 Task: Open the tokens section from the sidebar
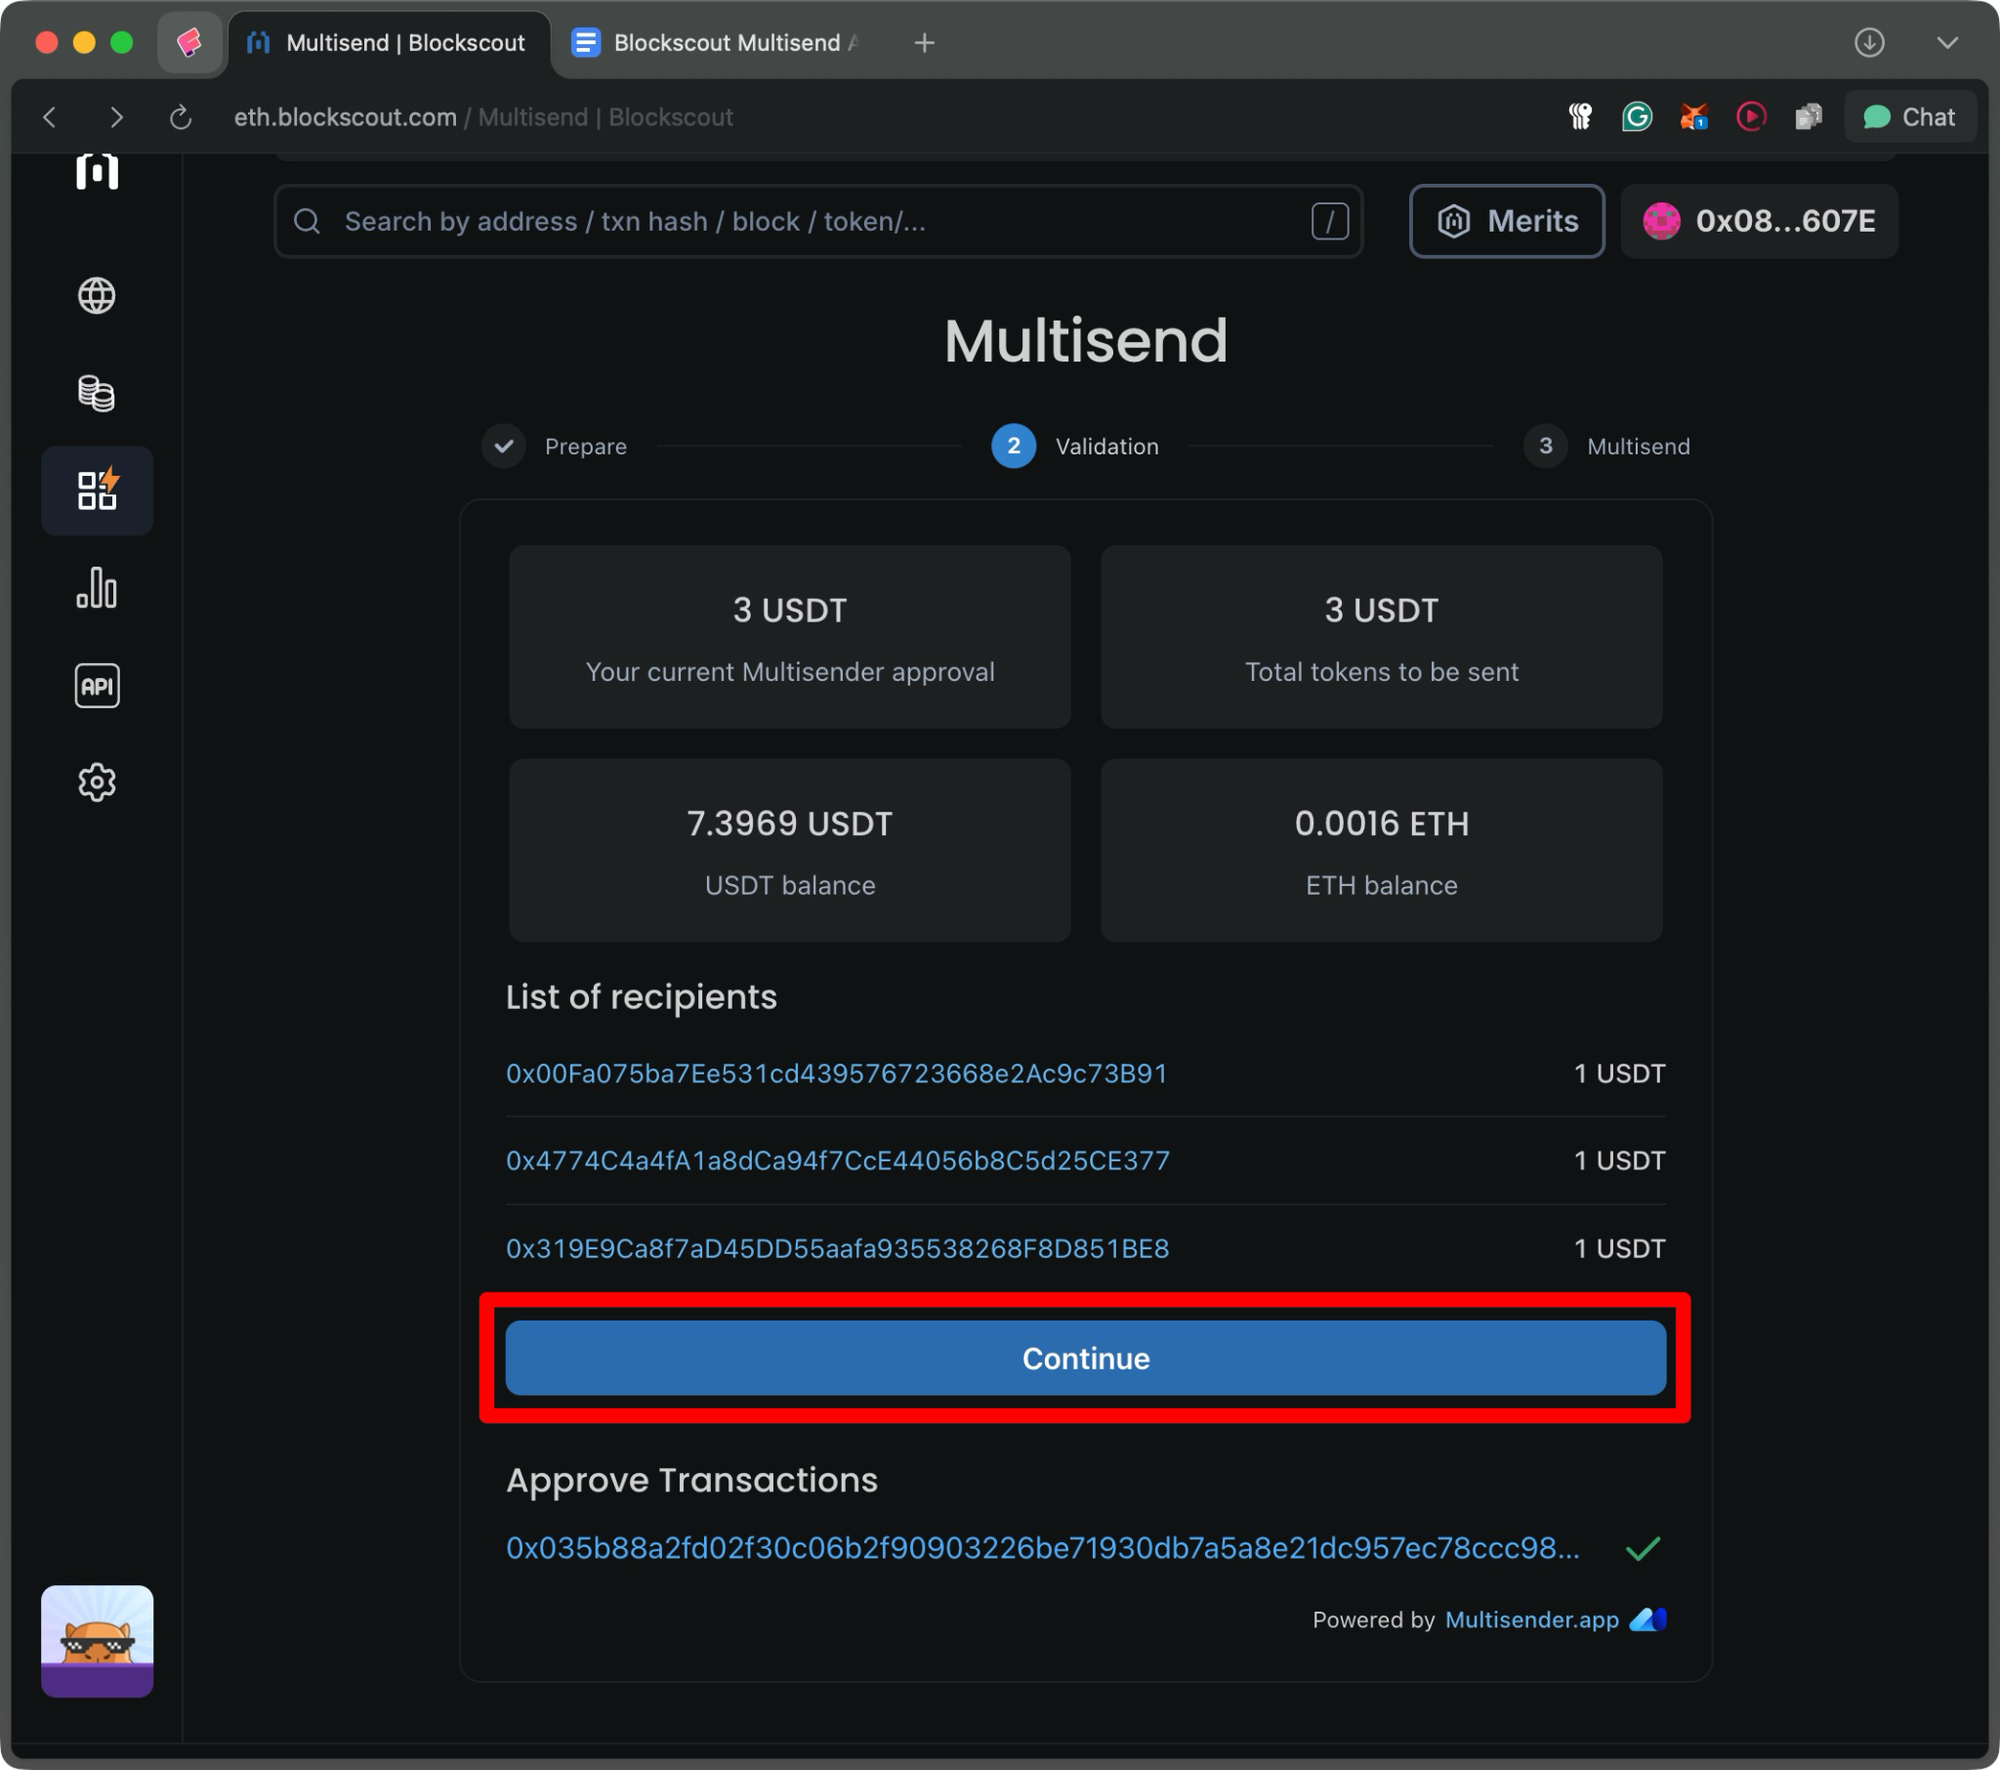point(96,392)
